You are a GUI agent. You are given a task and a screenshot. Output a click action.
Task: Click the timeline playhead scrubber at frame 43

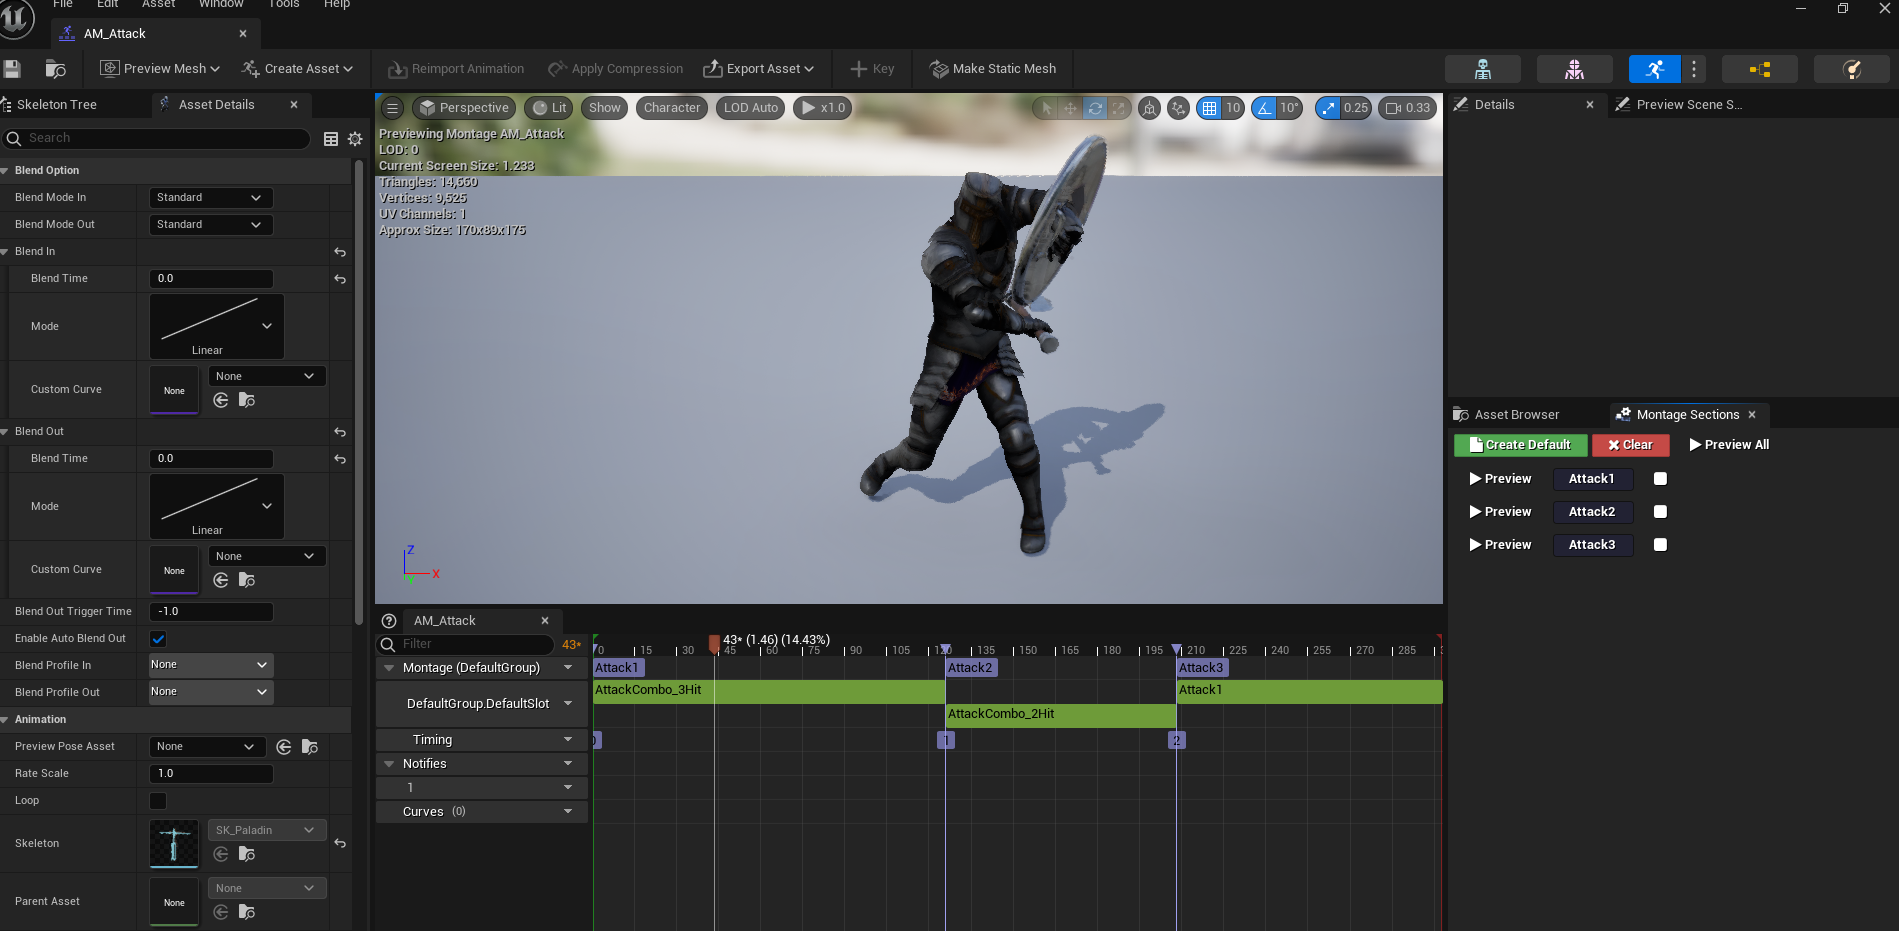pos(714,643)
